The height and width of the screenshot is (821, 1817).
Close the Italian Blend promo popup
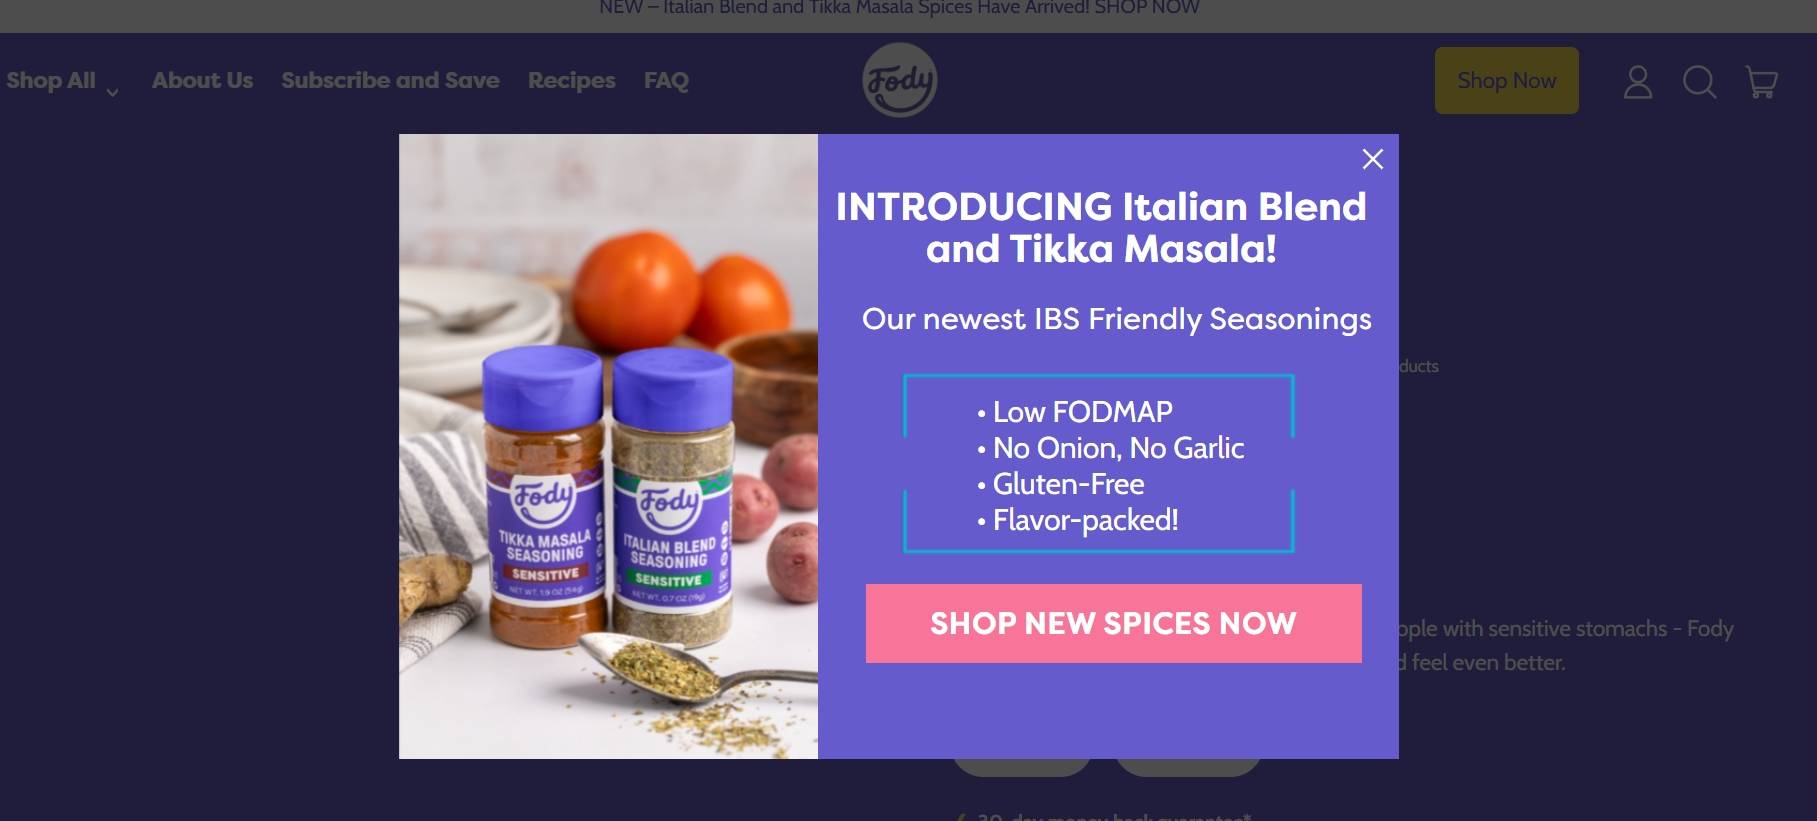(1373, 159)
